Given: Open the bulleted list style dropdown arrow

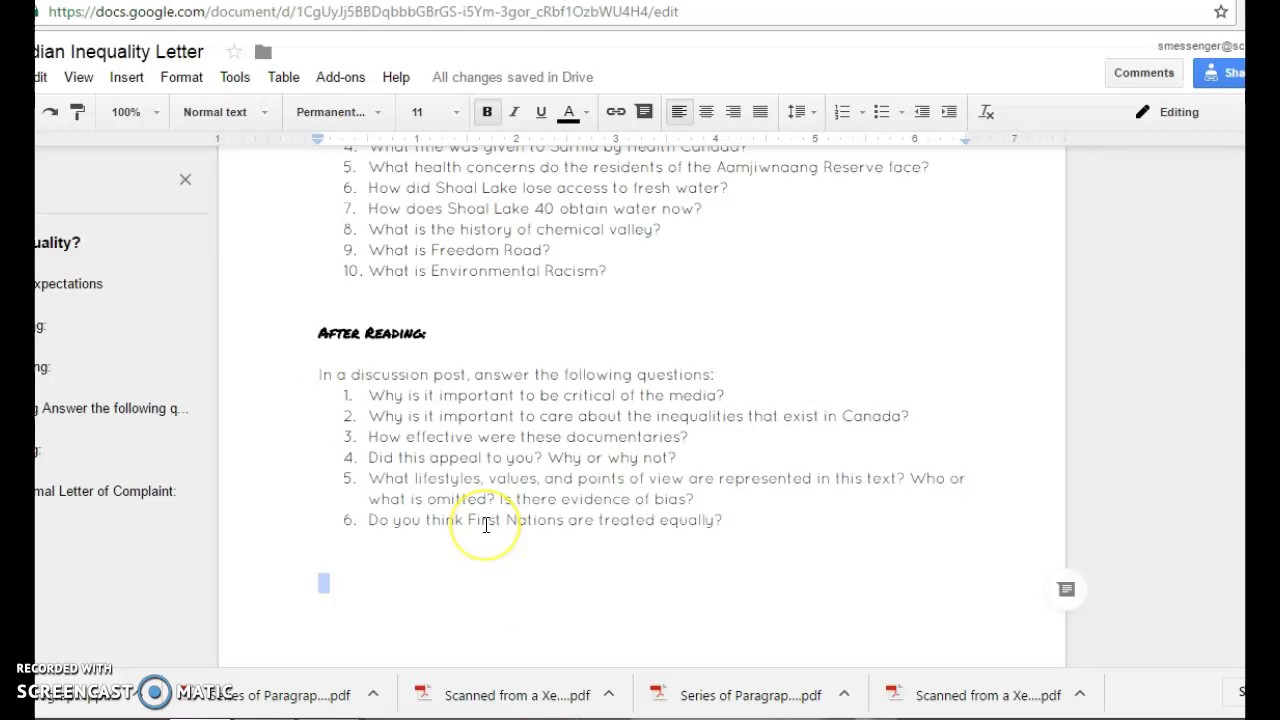Looking at the screenshot, I should coord(902,113).
